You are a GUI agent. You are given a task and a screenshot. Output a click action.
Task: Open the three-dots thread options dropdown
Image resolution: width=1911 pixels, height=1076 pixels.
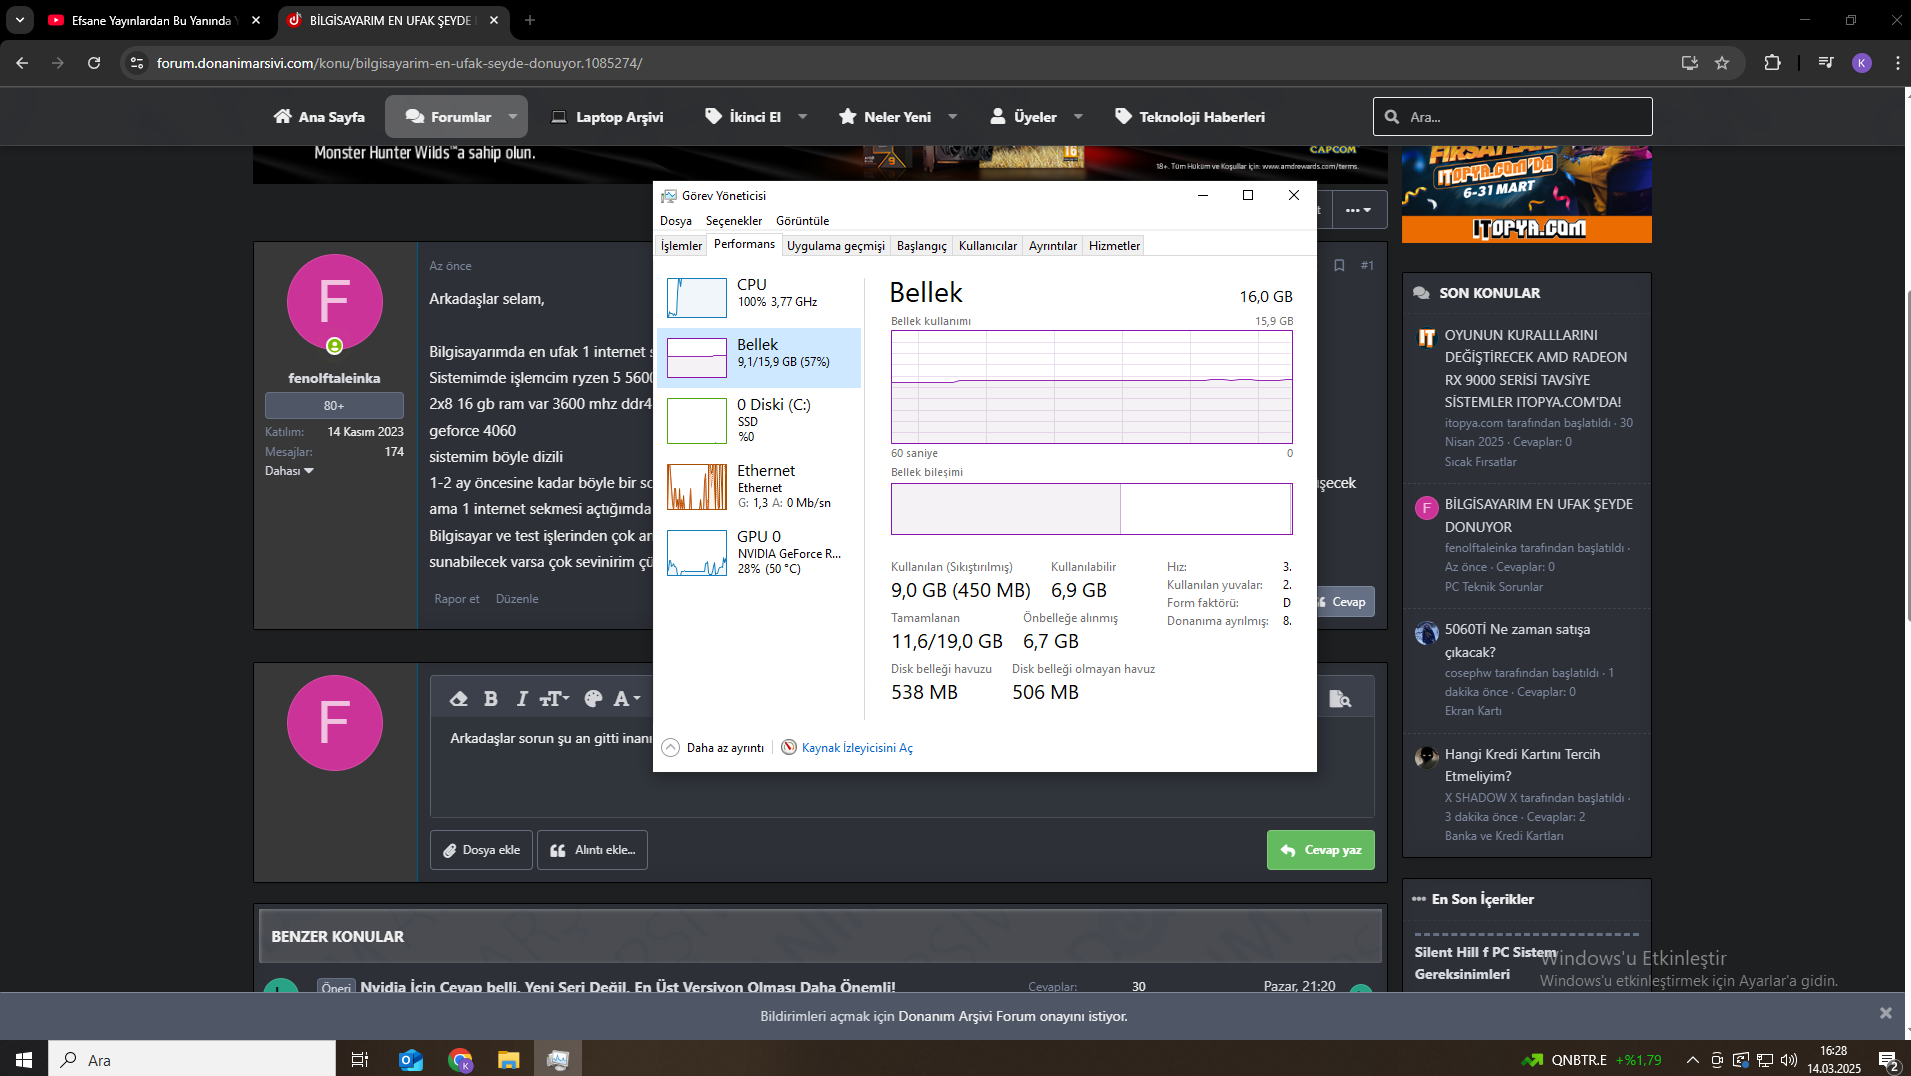[x=1358, y=210]
